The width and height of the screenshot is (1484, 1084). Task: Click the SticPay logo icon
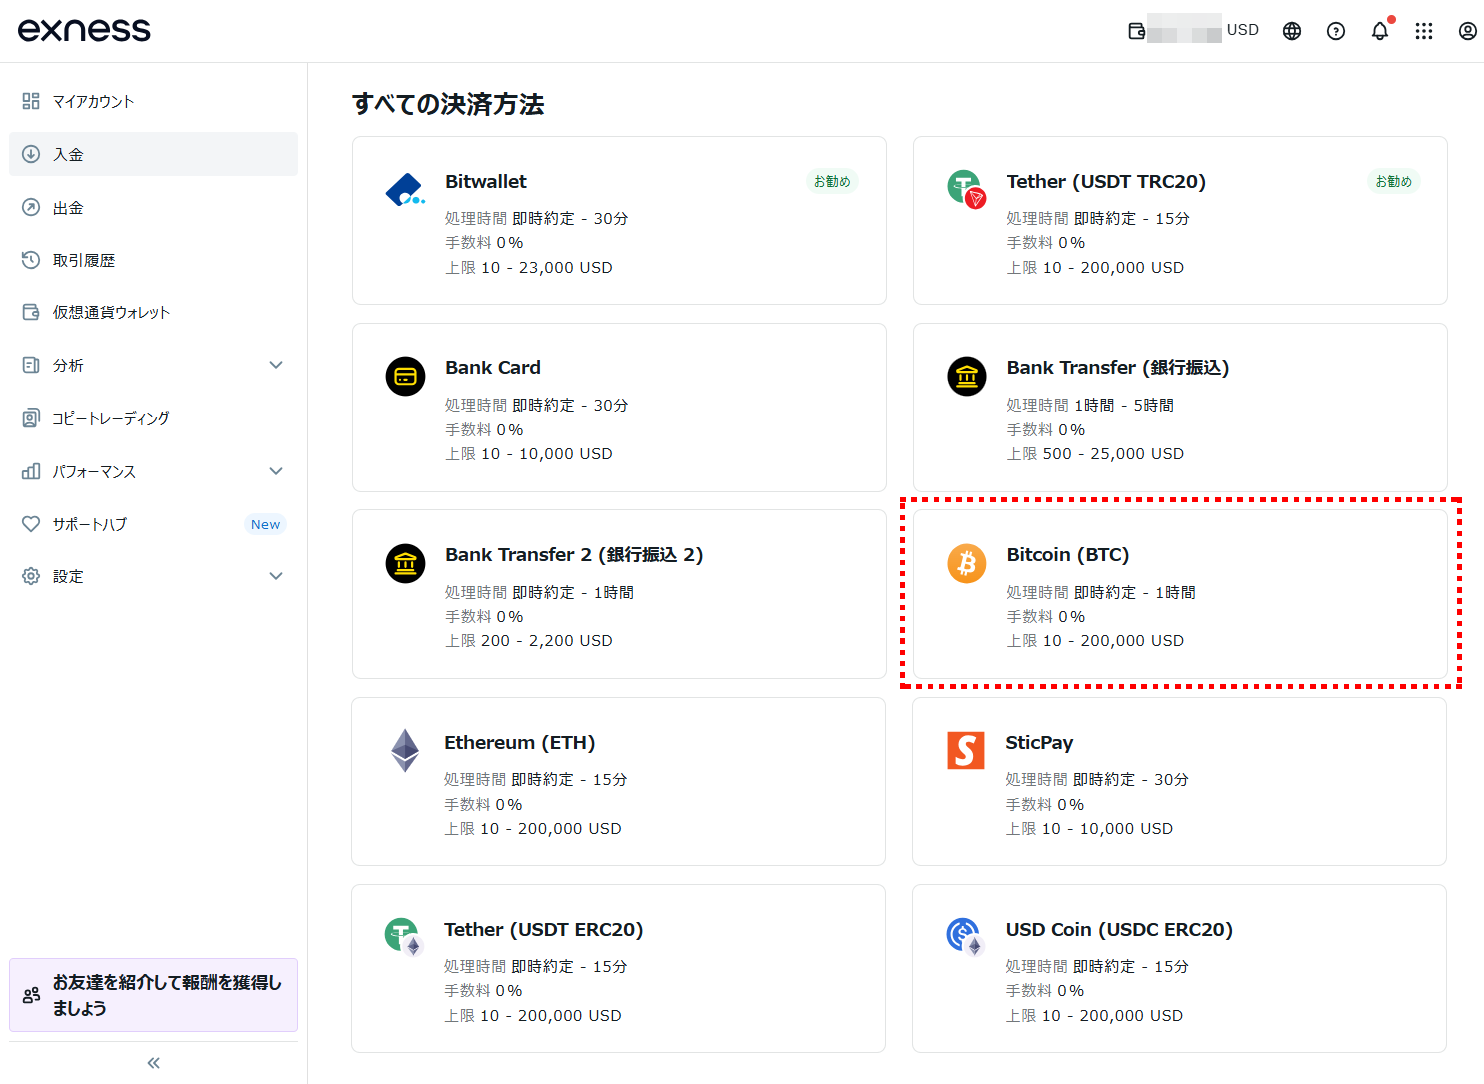(965, 750)
